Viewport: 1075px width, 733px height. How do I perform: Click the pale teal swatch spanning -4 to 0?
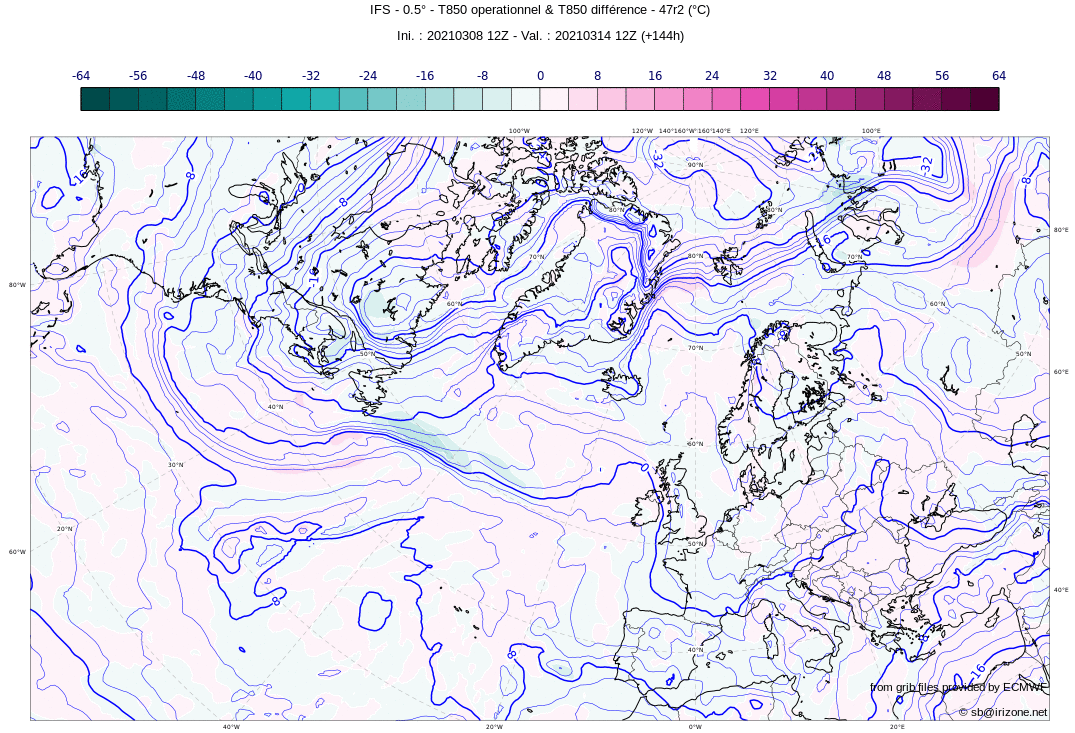click(525, 99)
